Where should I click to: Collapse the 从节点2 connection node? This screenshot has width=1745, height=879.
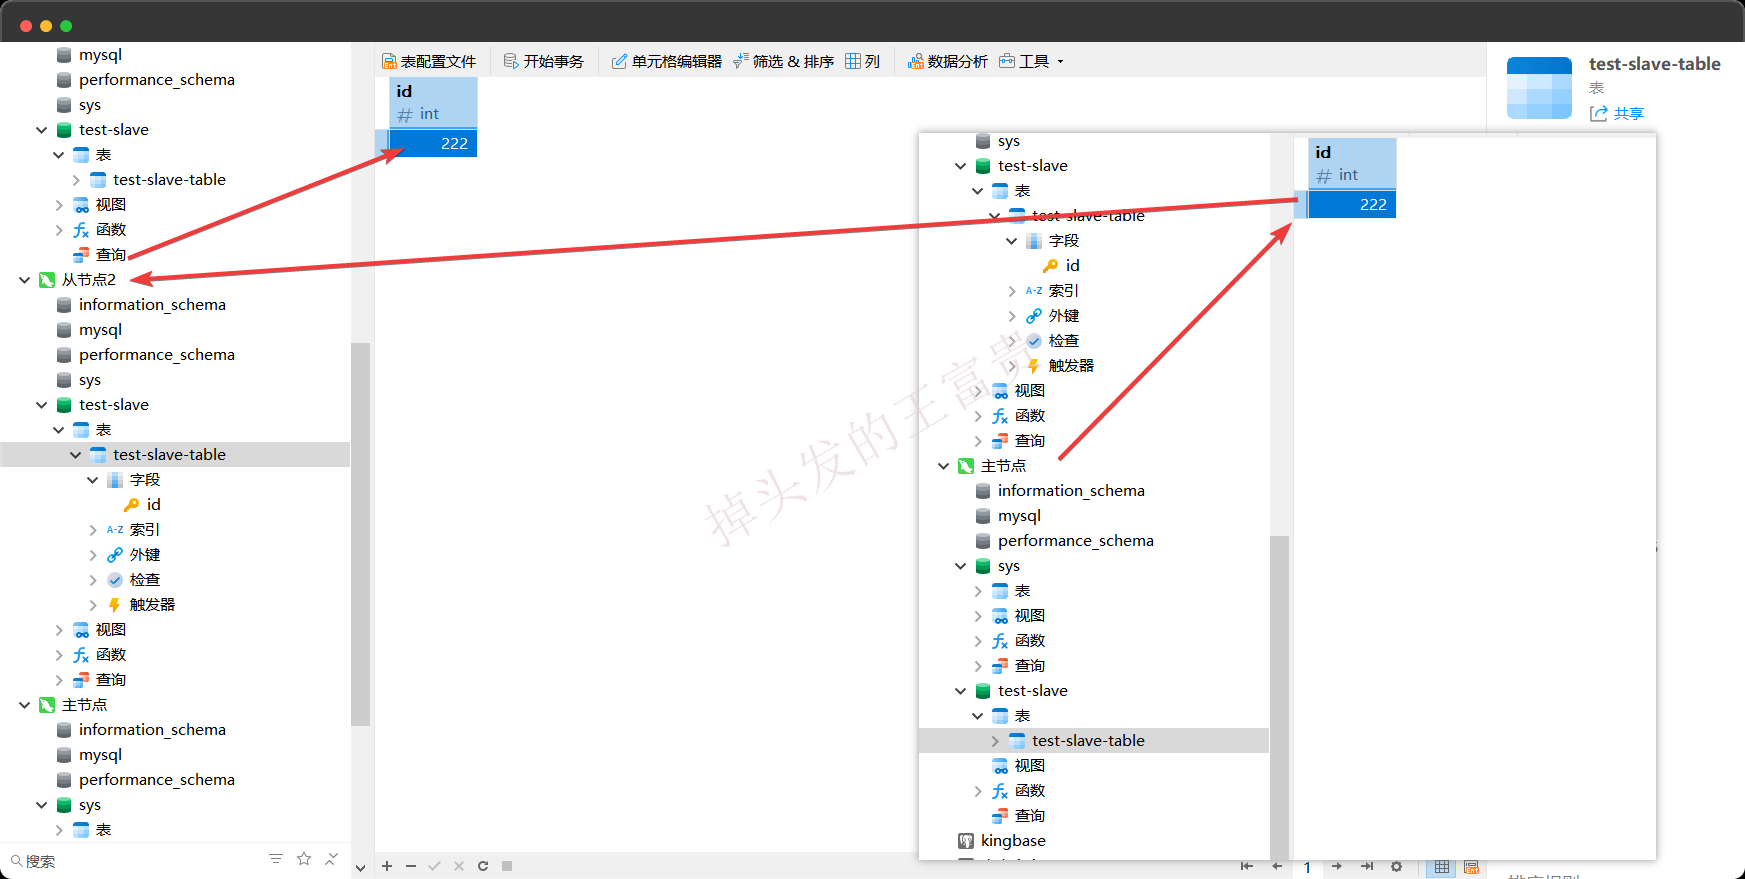coord(24,280)
